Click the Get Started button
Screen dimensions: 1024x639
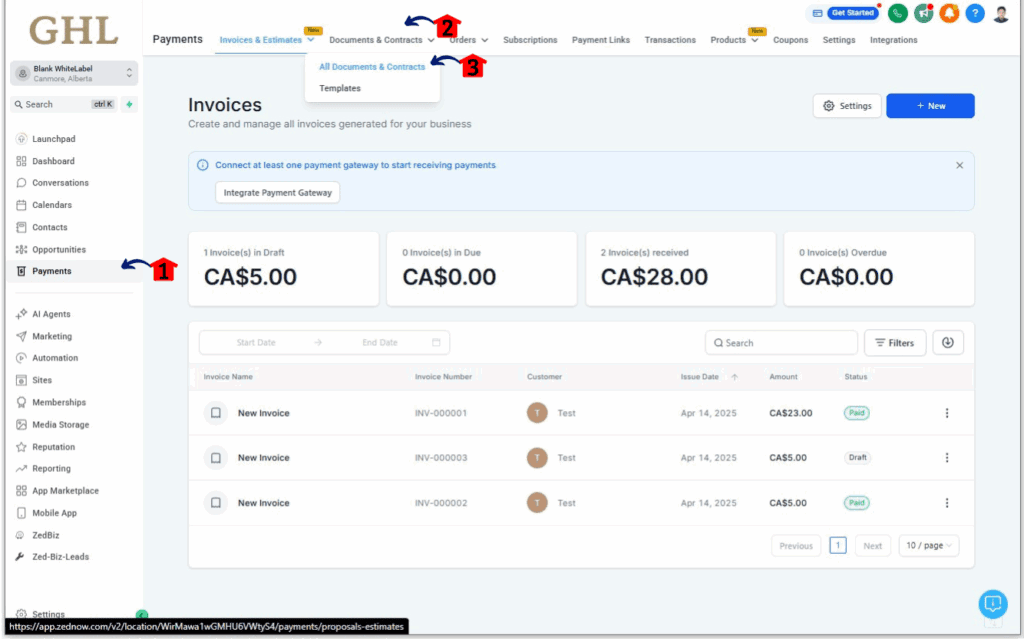[x=852, y=13]
